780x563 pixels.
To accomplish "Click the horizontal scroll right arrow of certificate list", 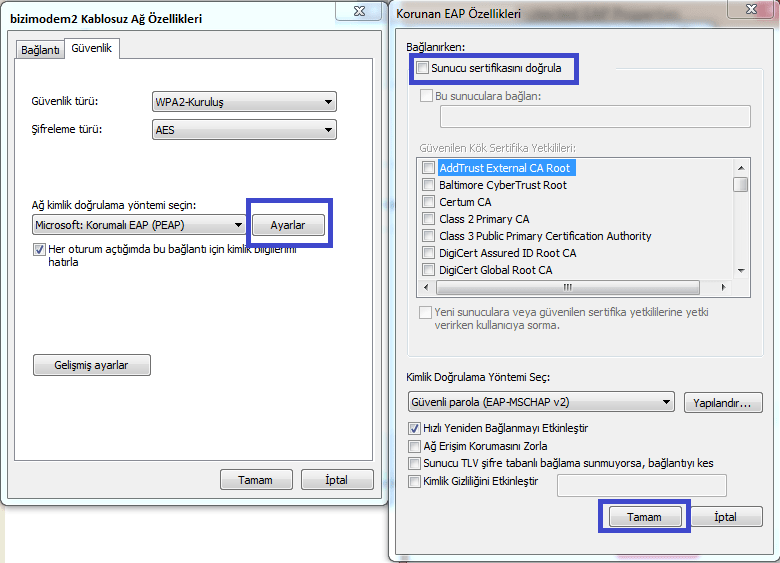I will (x=723, y=287).
